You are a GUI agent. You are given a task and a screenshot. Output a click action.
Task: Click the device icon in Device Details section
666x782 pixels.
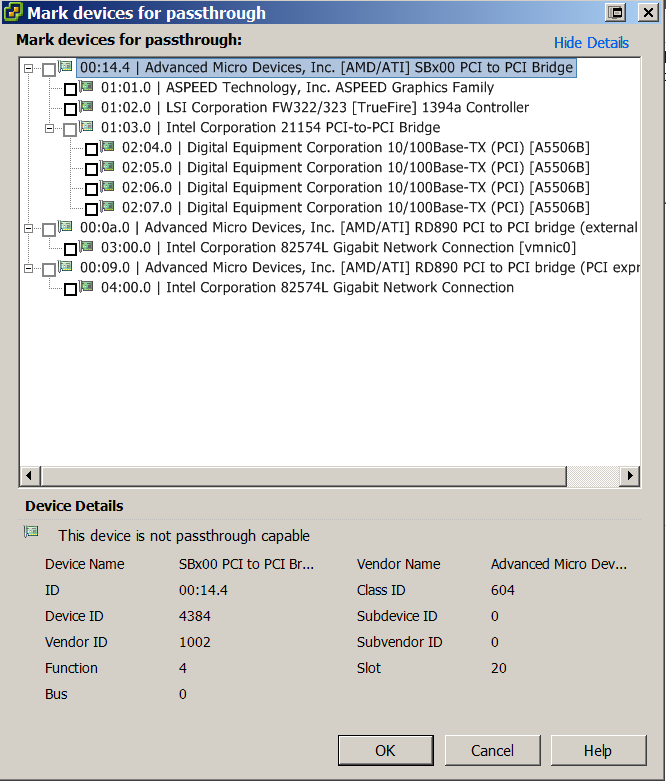tap(31, 532)
